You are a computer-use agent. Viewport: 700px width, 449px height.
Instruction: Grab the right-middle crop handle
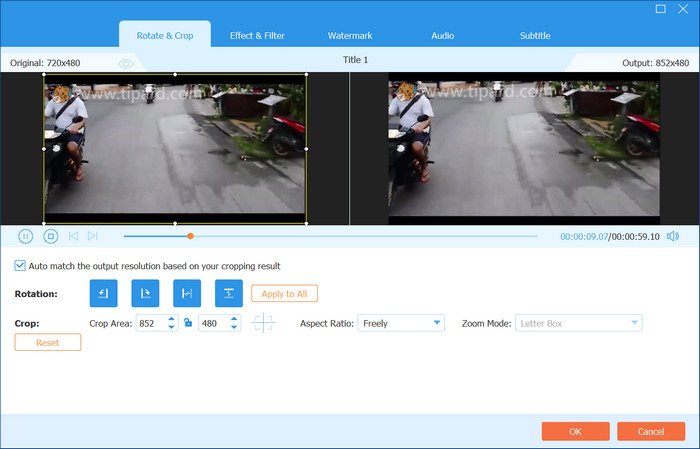[306, 149]
